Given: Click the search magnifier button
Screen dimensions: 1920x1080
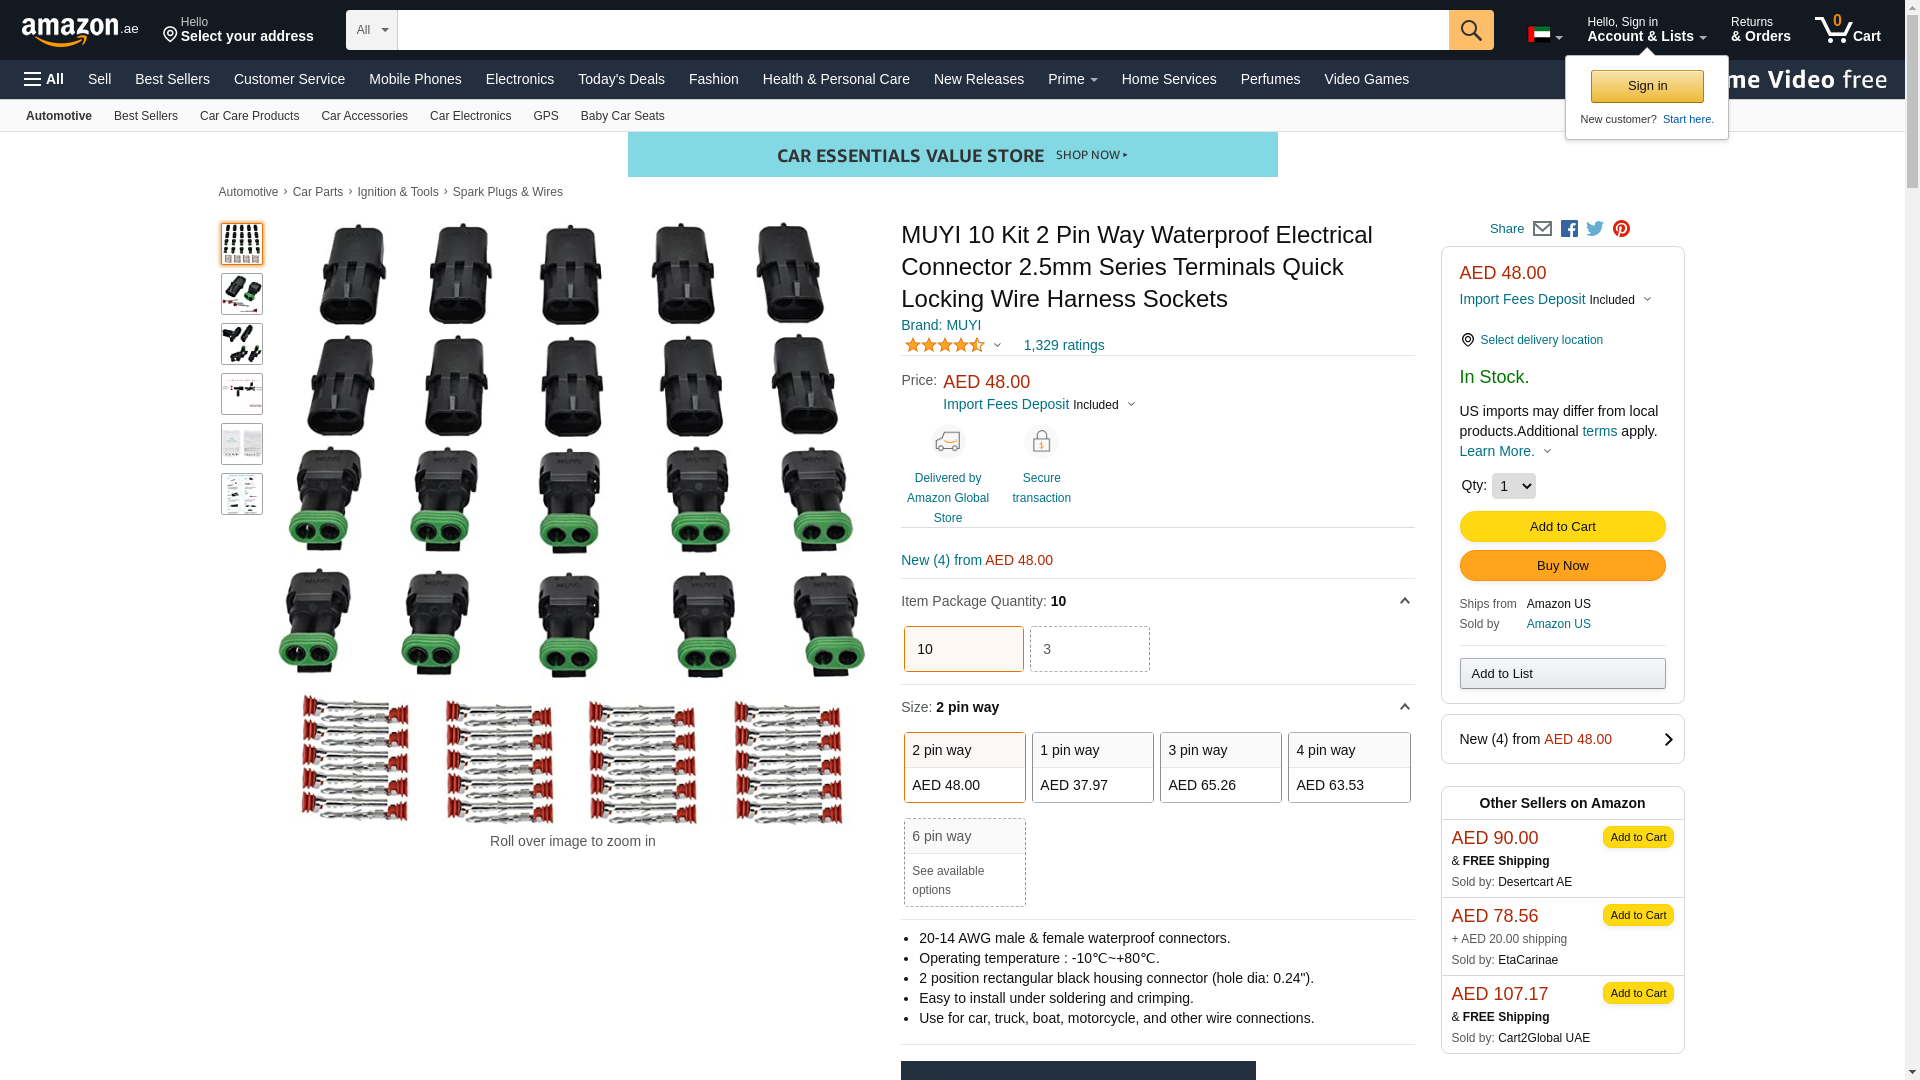Looking at the screenshot, I should 1471,30.
